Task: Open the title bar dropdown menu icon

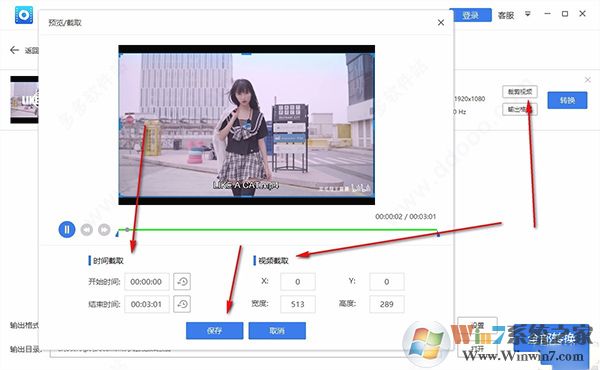Action: 528,14
